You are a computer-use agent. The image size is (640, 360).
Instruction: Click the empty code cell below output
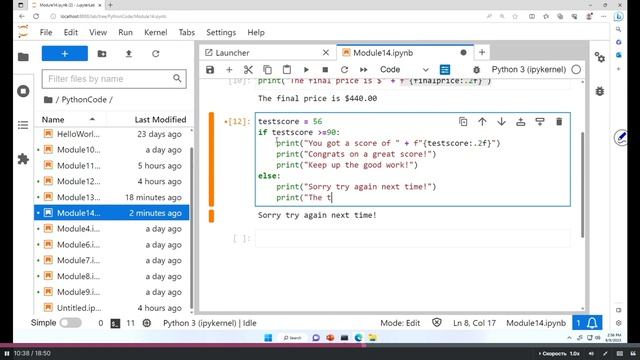[x=412, y=239]
